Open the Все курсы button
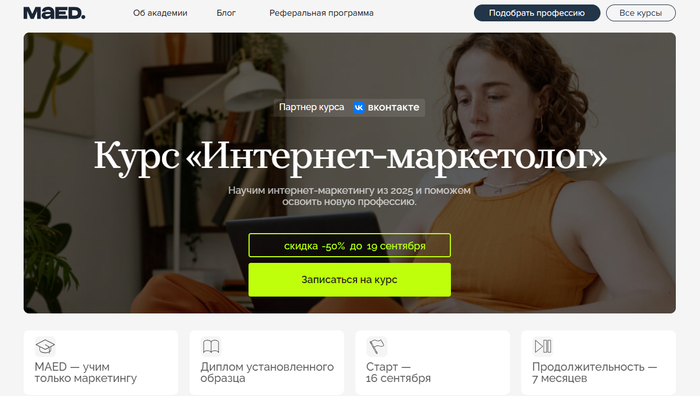700x396 pixels. tap(641, 13)
